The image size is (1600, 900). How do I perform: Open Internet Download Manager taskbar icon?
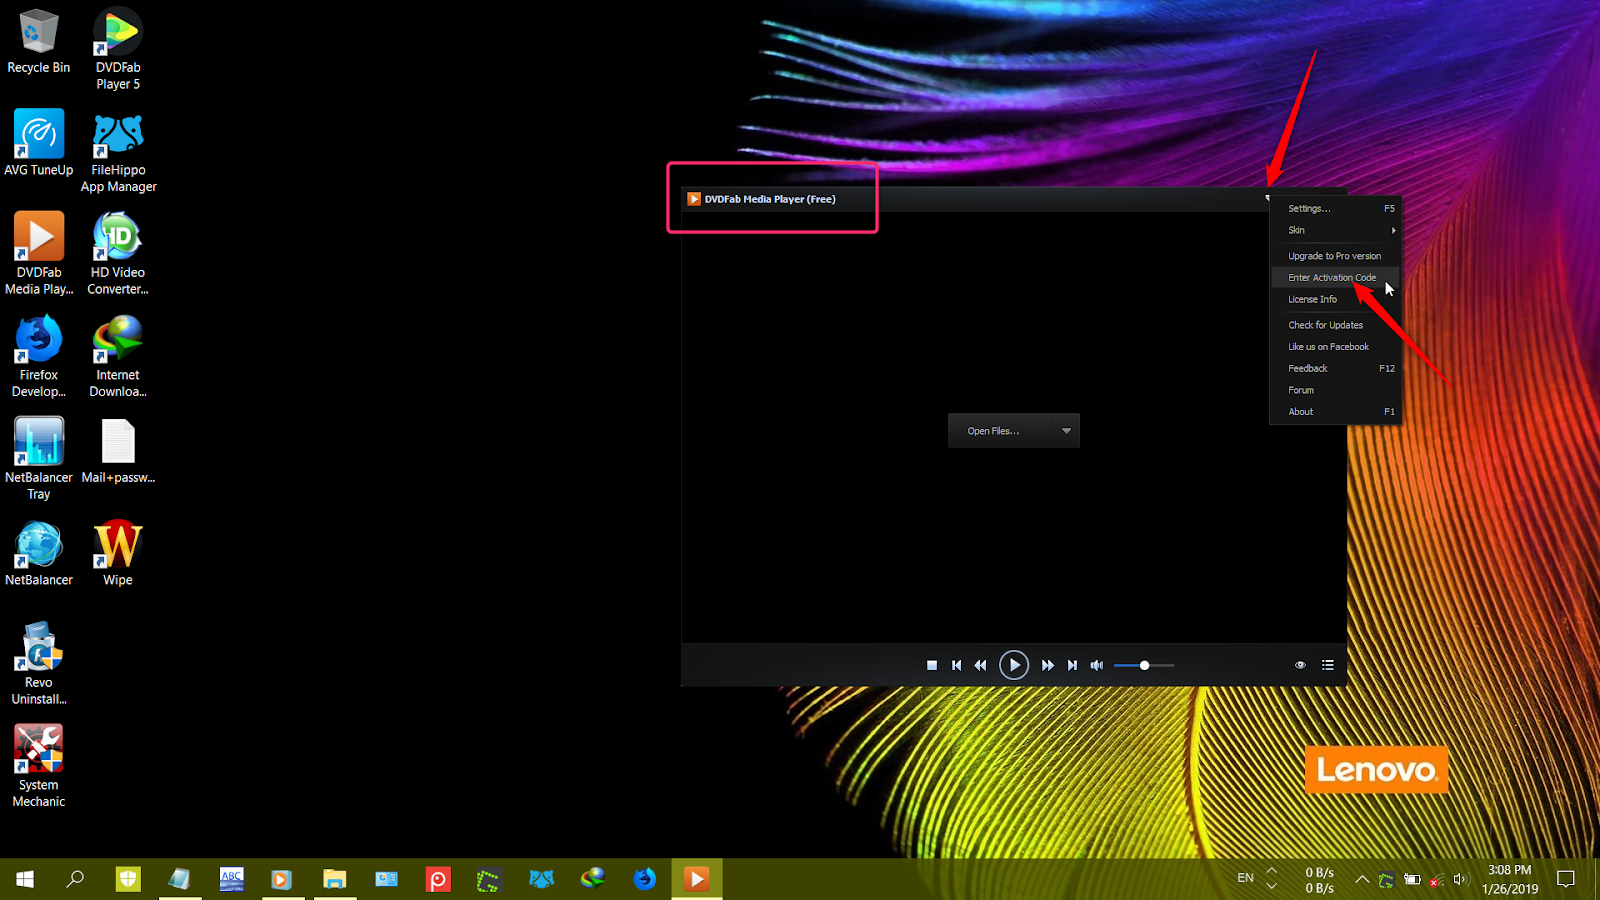pos(593,879)
